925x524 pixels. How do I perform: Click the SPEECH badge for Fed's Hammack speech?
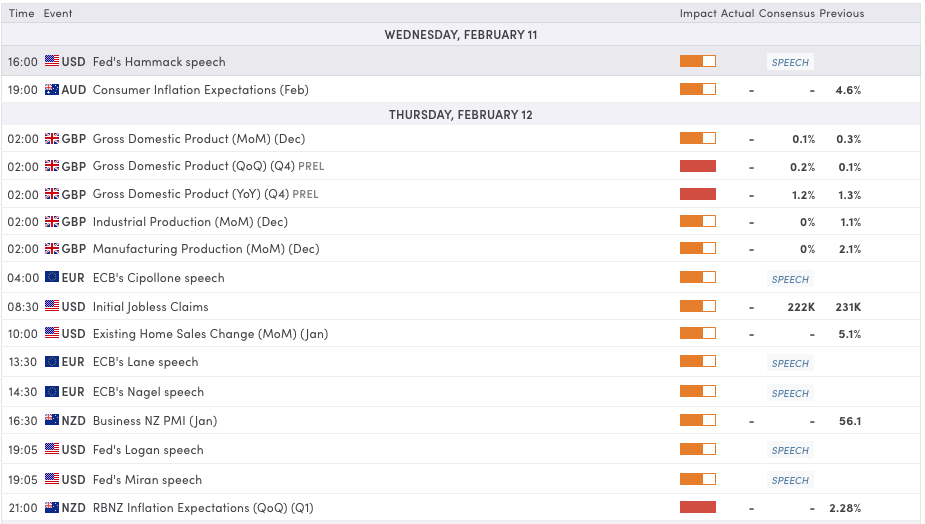tap(790, 62)
